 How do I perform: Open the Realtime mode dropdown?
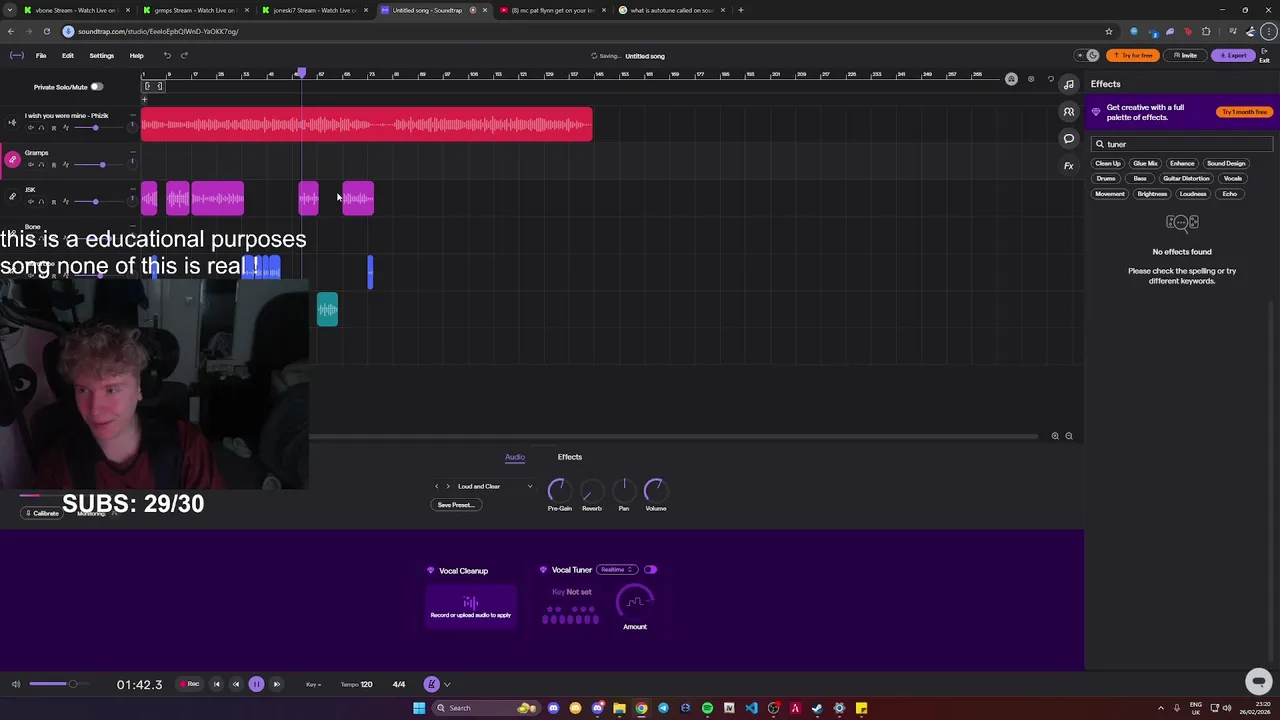[616, 569]
